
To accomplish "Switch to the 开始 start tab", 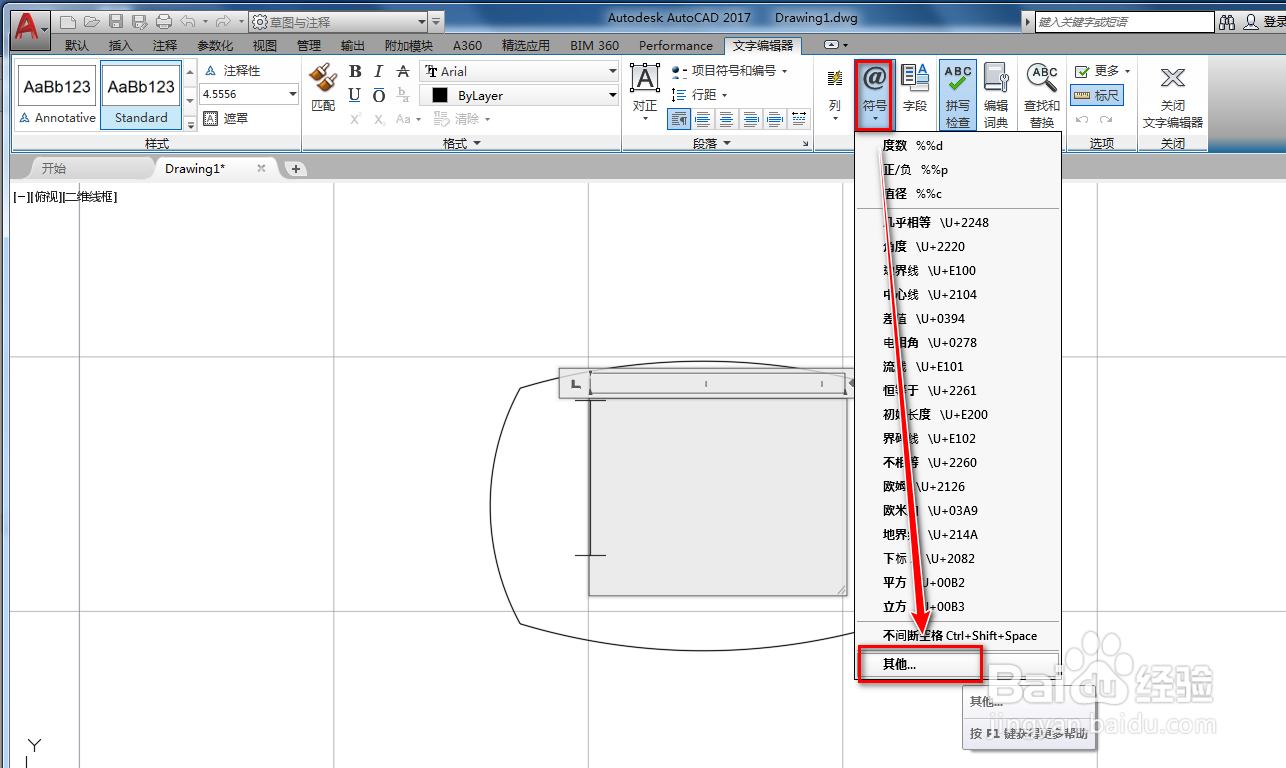I will coord(54,168).
